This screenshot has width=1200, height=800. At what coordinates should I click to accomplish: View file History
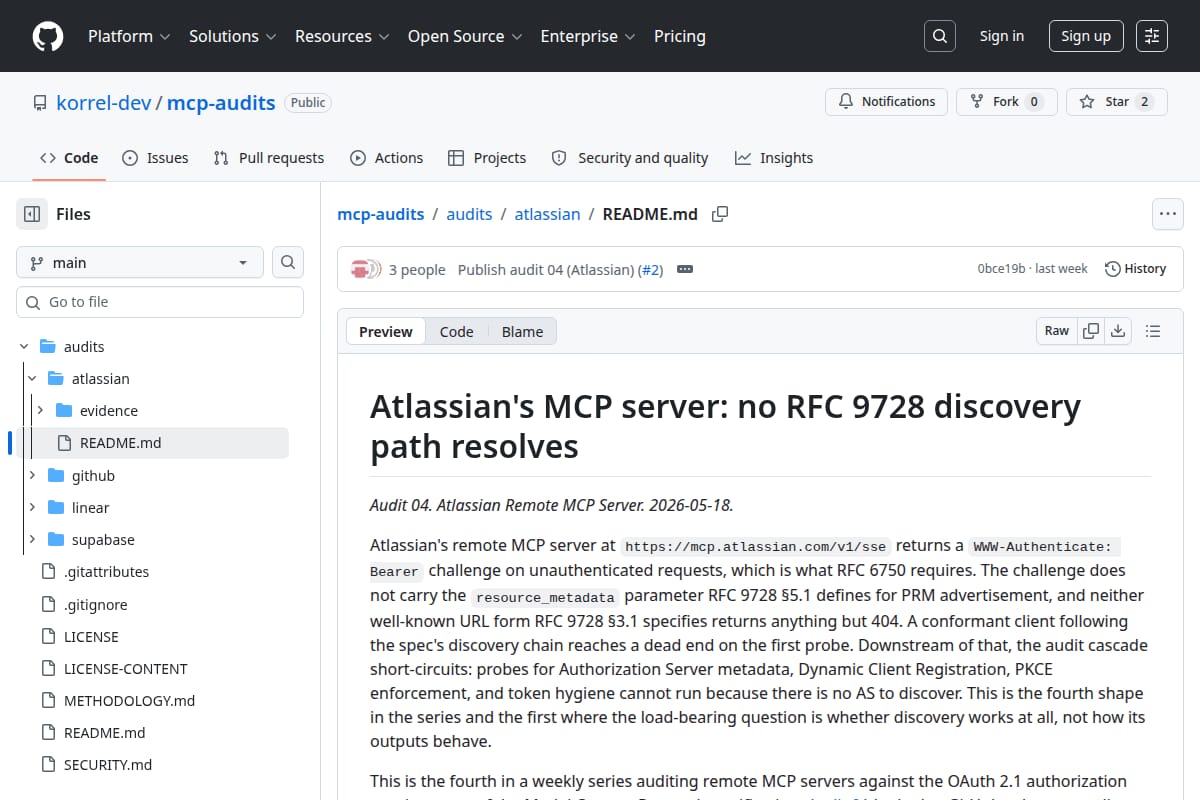tap(1135, 269)
